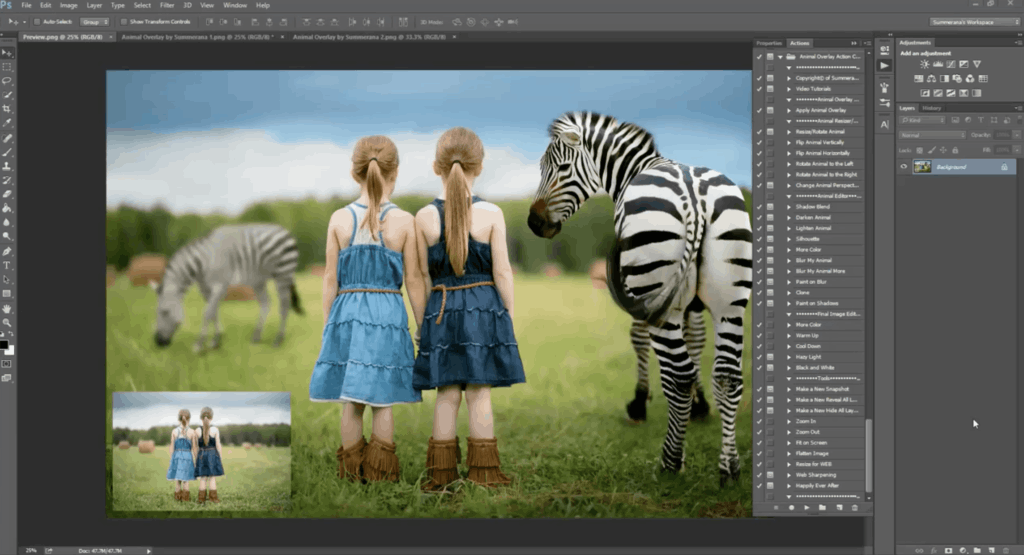The image size is (1024, 555).
Task: Open the Group auto-select dropdown
Action: click(94, 21)
